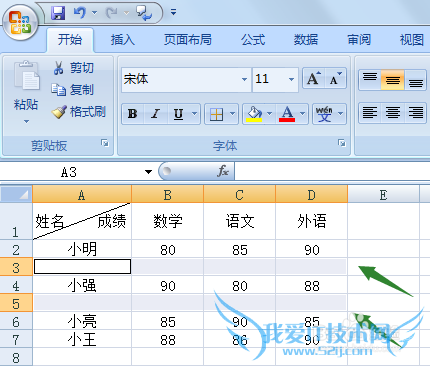
Task: Select column D header
Action: 312,194
